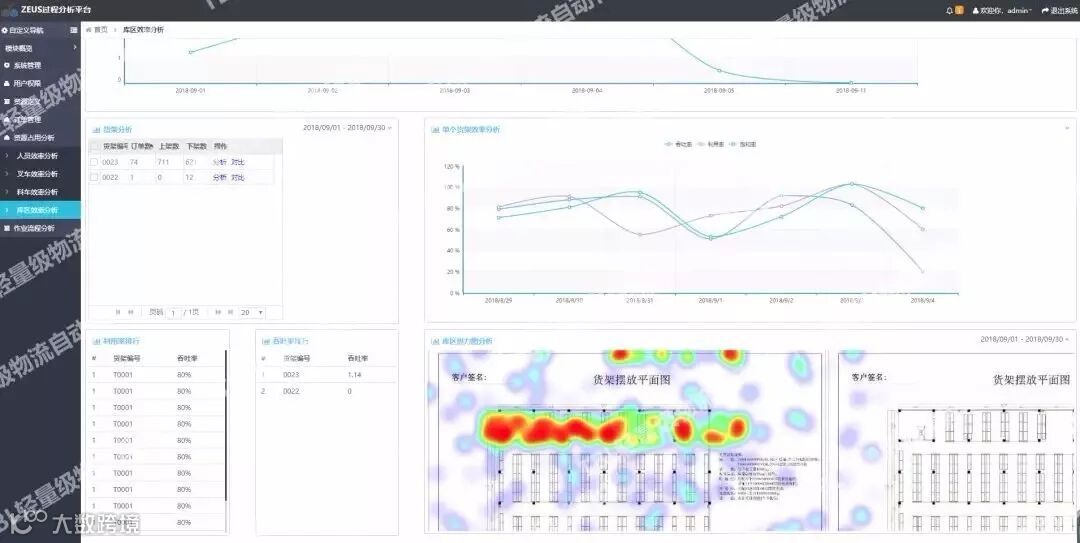Click the orange notification count badge
Screen dimensions: 1080x543
click(x=959, y=10)
